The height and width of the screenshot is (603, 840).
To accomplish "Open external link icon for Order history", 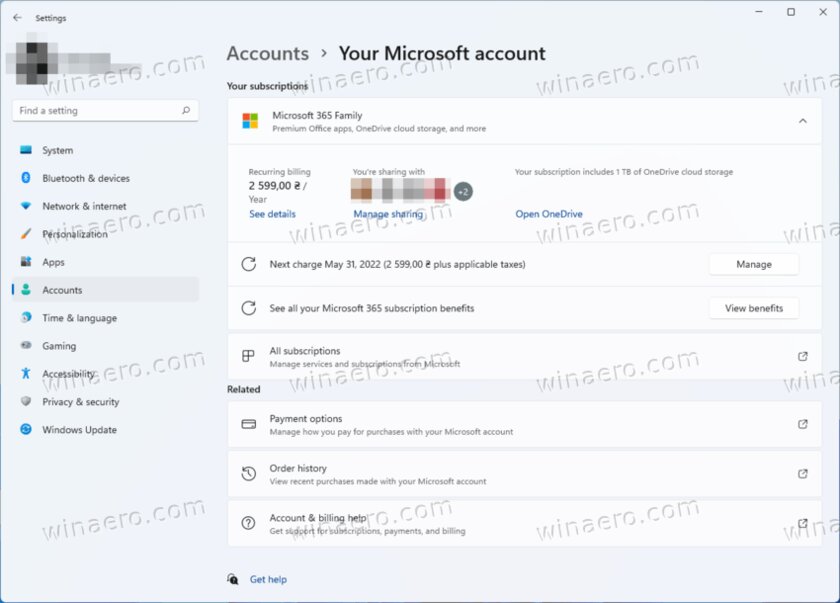I will [x=802, y=473].
